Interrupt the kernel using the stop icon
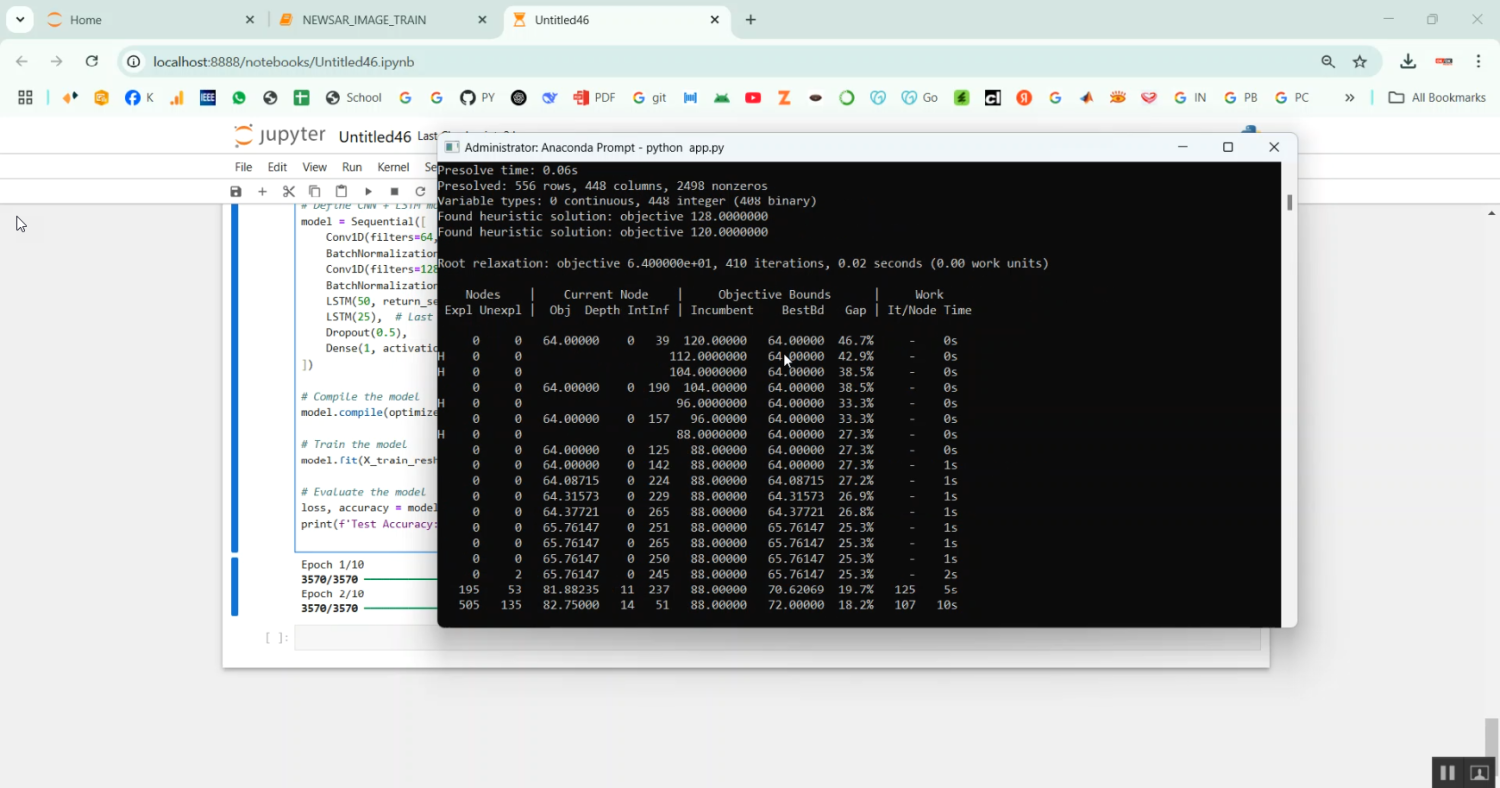1500x788 pixels. [394, 191]
